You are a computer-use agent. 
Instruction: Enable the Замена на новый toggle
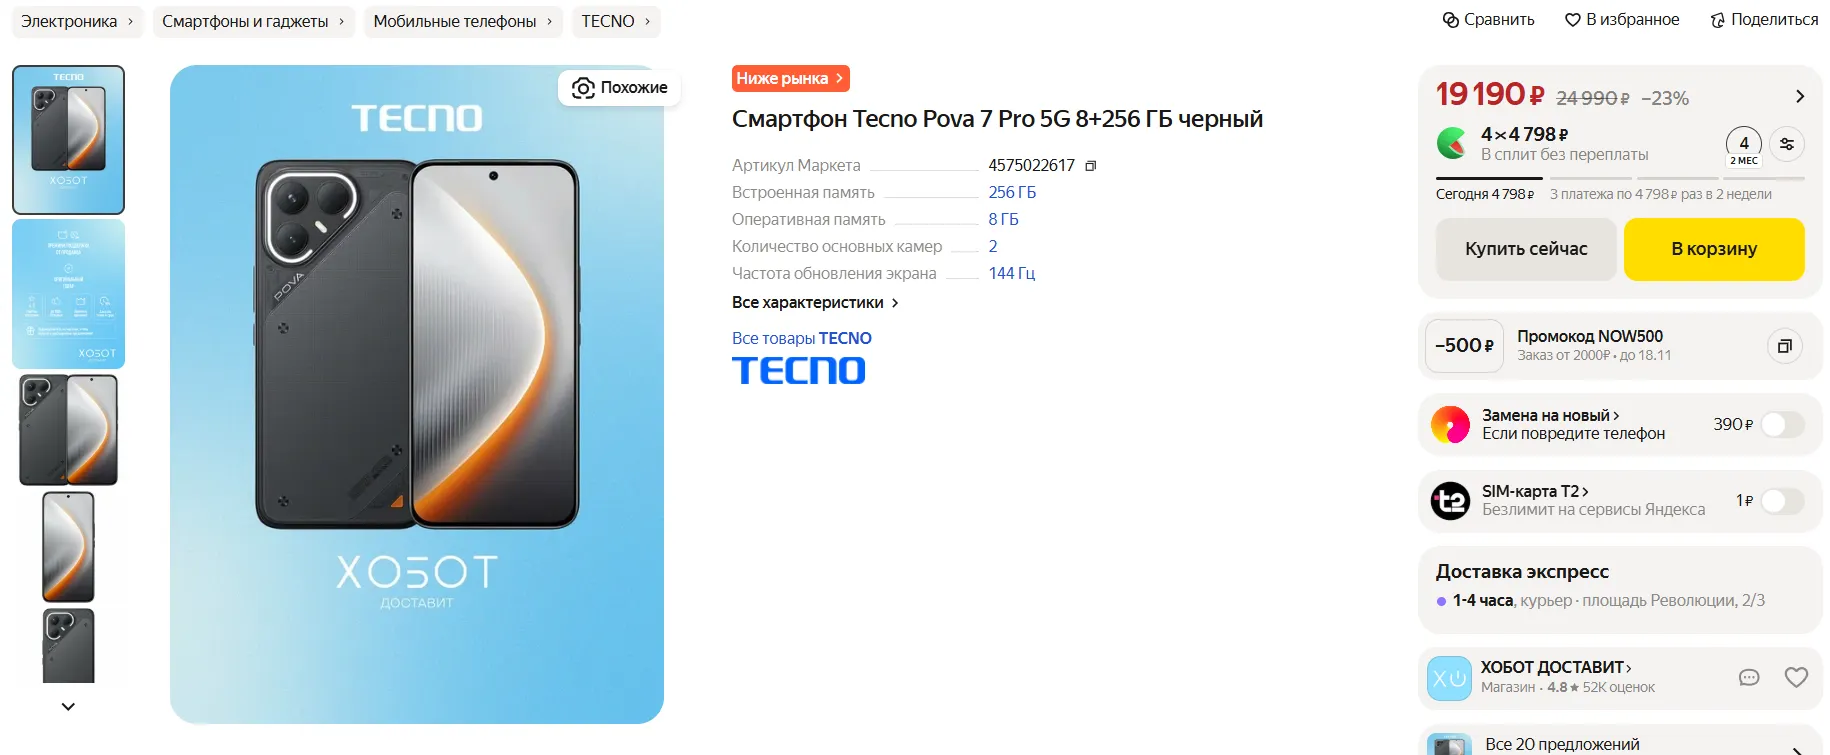click(x=1782, y=425)
